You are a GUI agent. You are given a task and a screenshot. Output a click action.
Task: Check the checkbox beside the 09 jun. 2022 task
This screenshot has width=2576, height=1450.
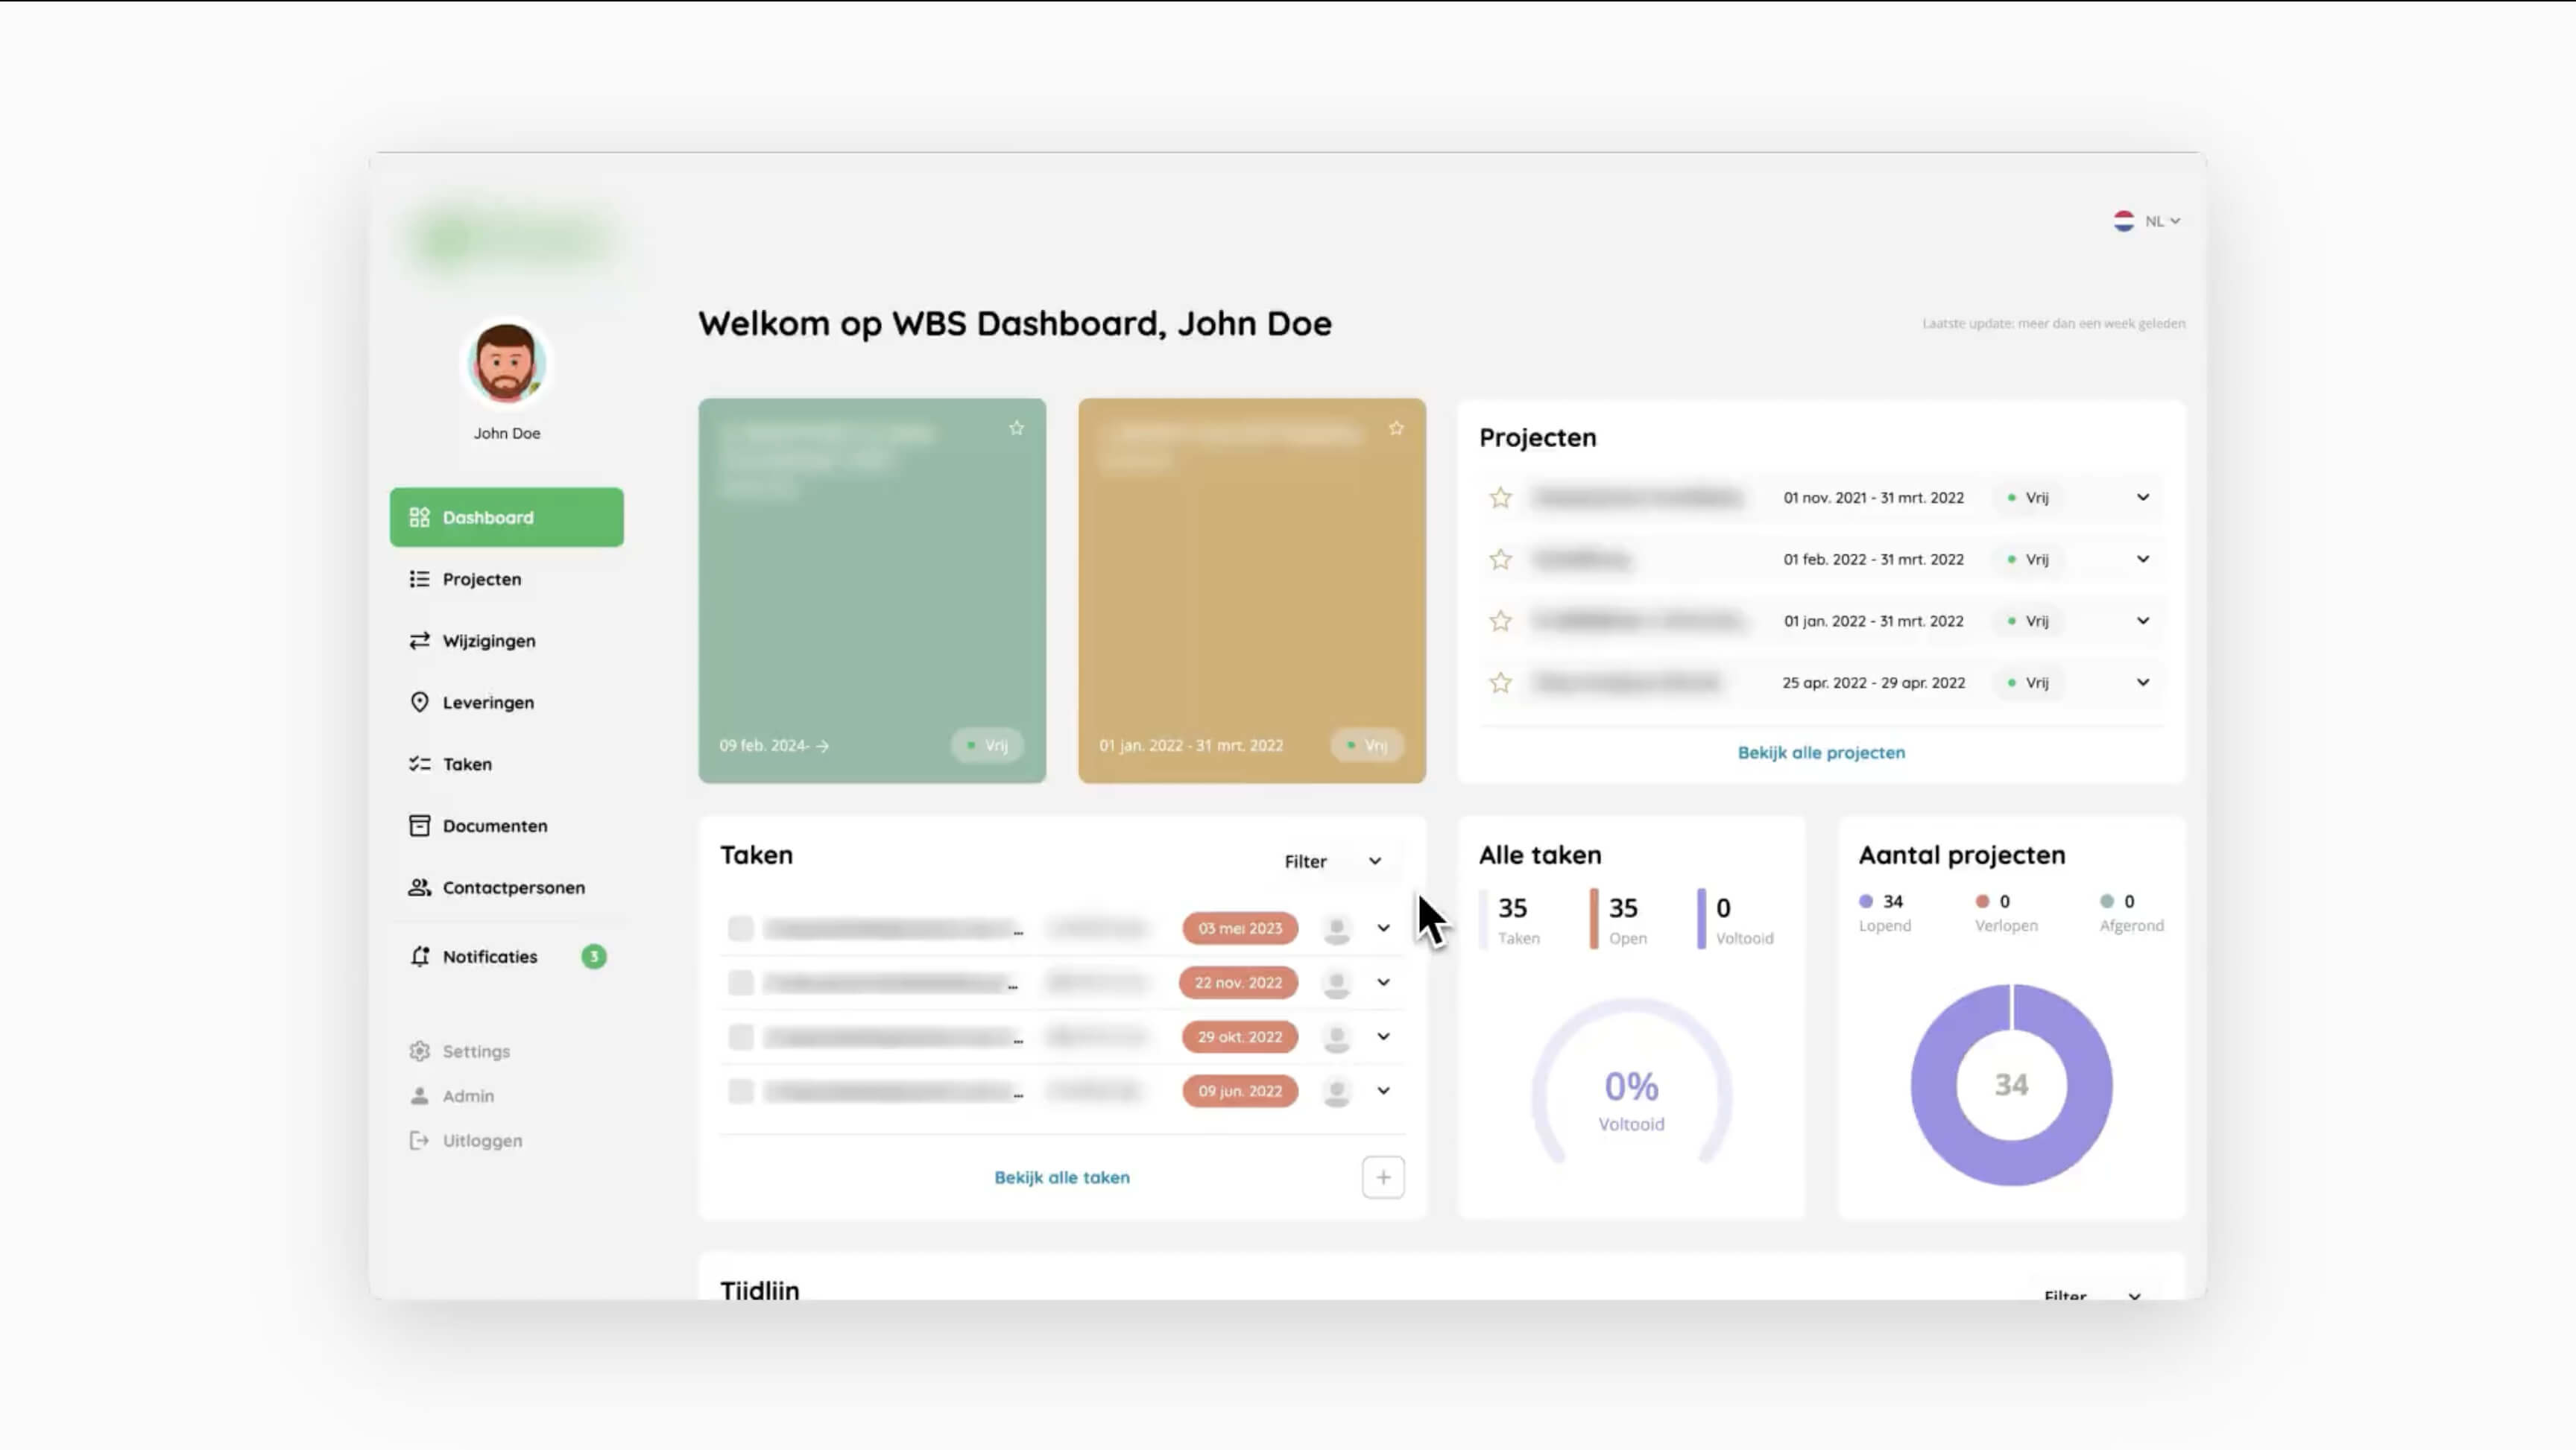coord(741,1091)
